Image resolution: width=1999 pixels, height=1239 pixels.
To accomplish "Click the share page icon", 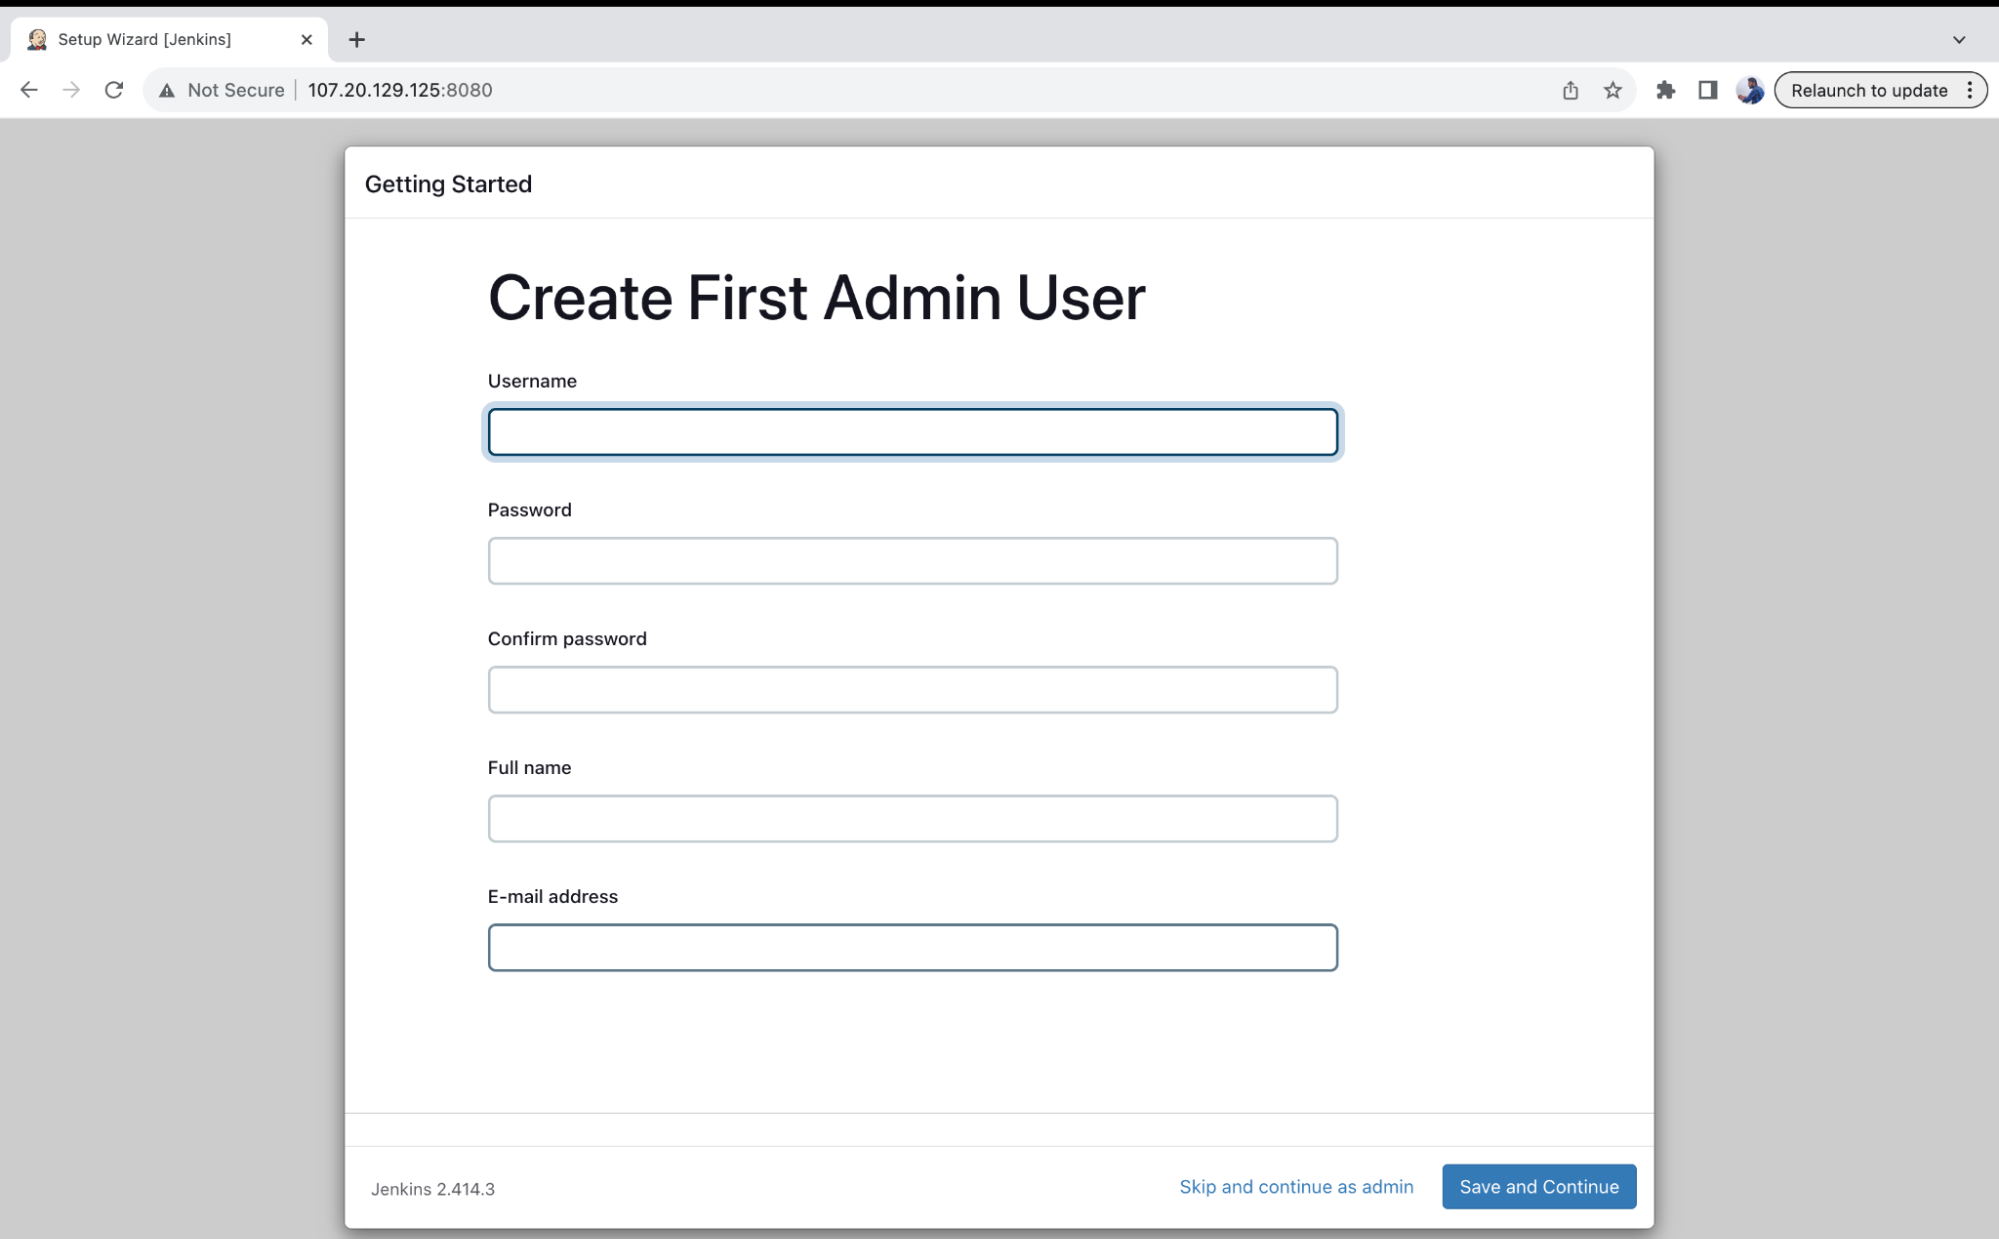I will point(1570,90).
